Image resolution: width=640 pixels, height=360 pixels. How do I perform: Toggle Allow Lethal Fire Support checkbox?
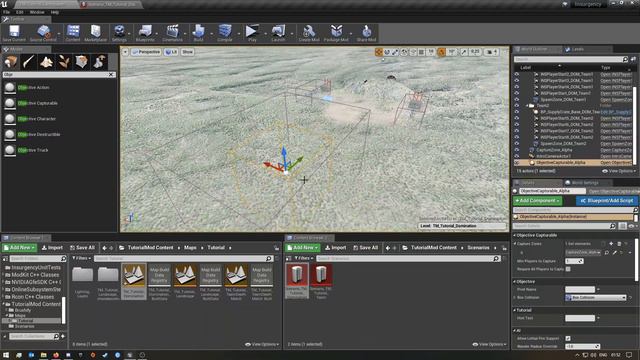tap(568, 338)
